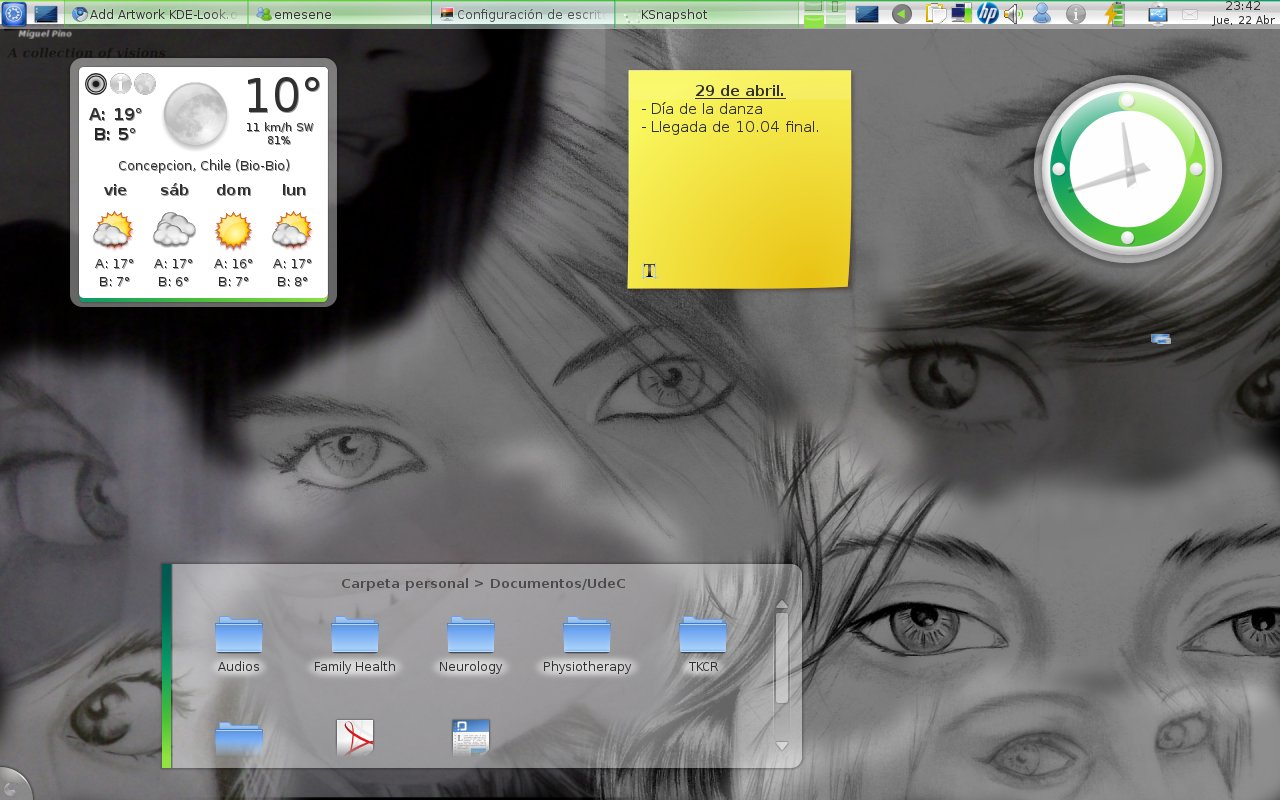
Task: Click the show desktop icon beside the launcher
Action: [46, 14]
